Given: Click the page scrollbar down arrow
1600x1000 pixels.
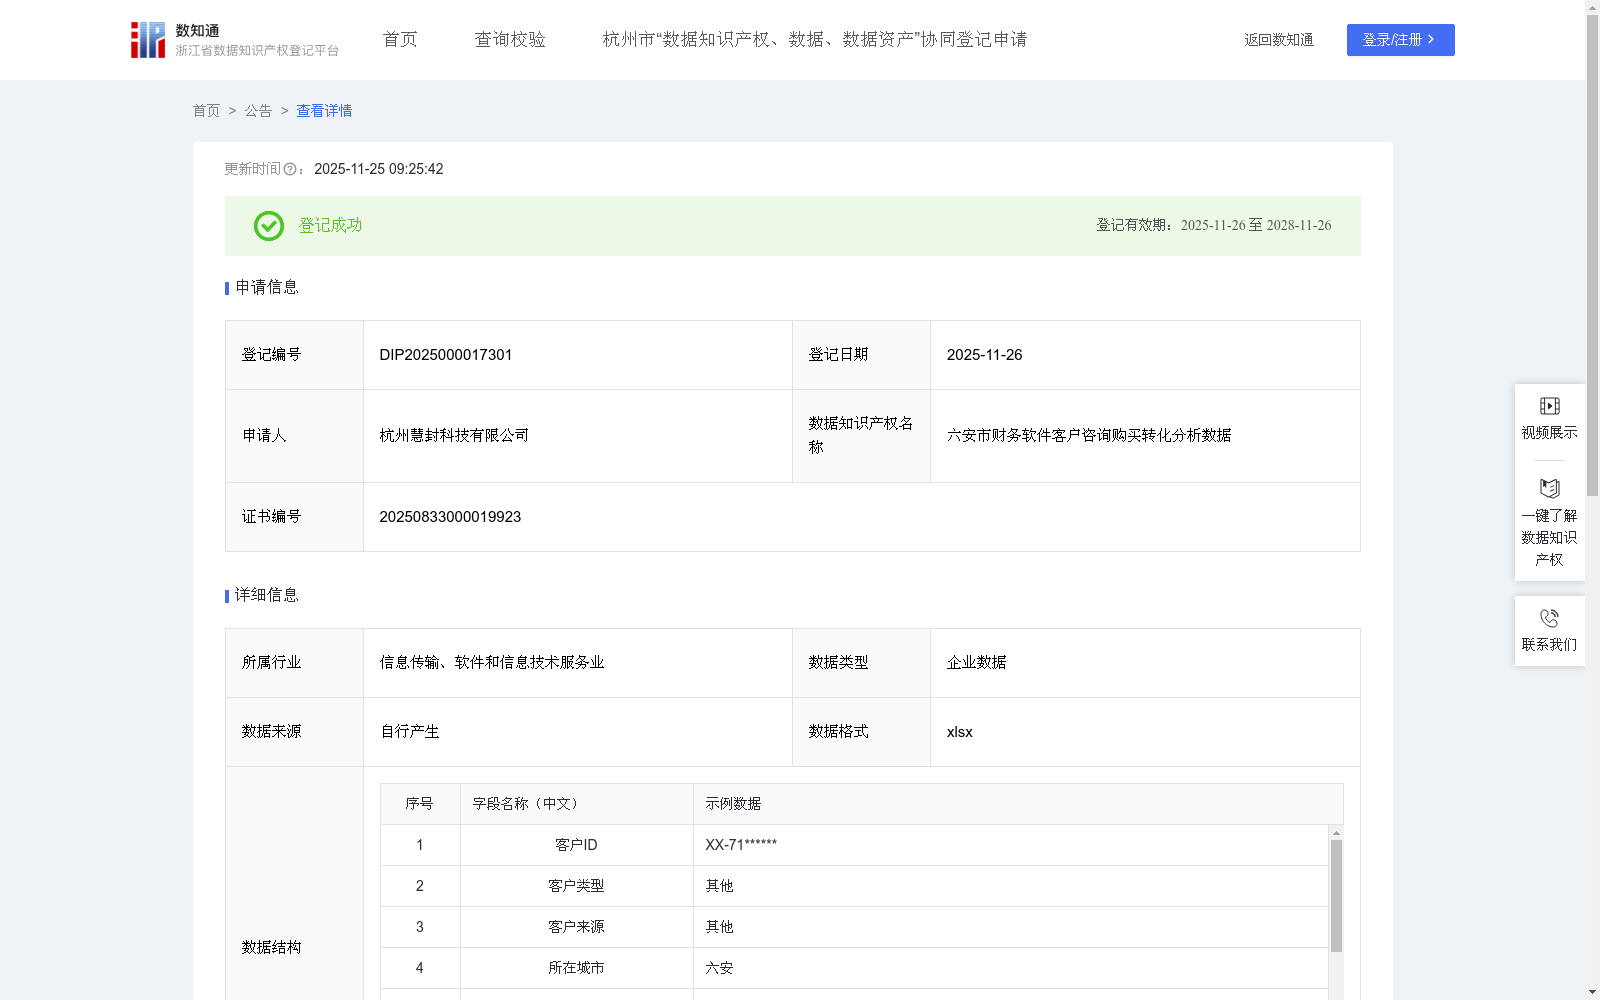Looking at the screenshot, I should [x=1592, y=992].
